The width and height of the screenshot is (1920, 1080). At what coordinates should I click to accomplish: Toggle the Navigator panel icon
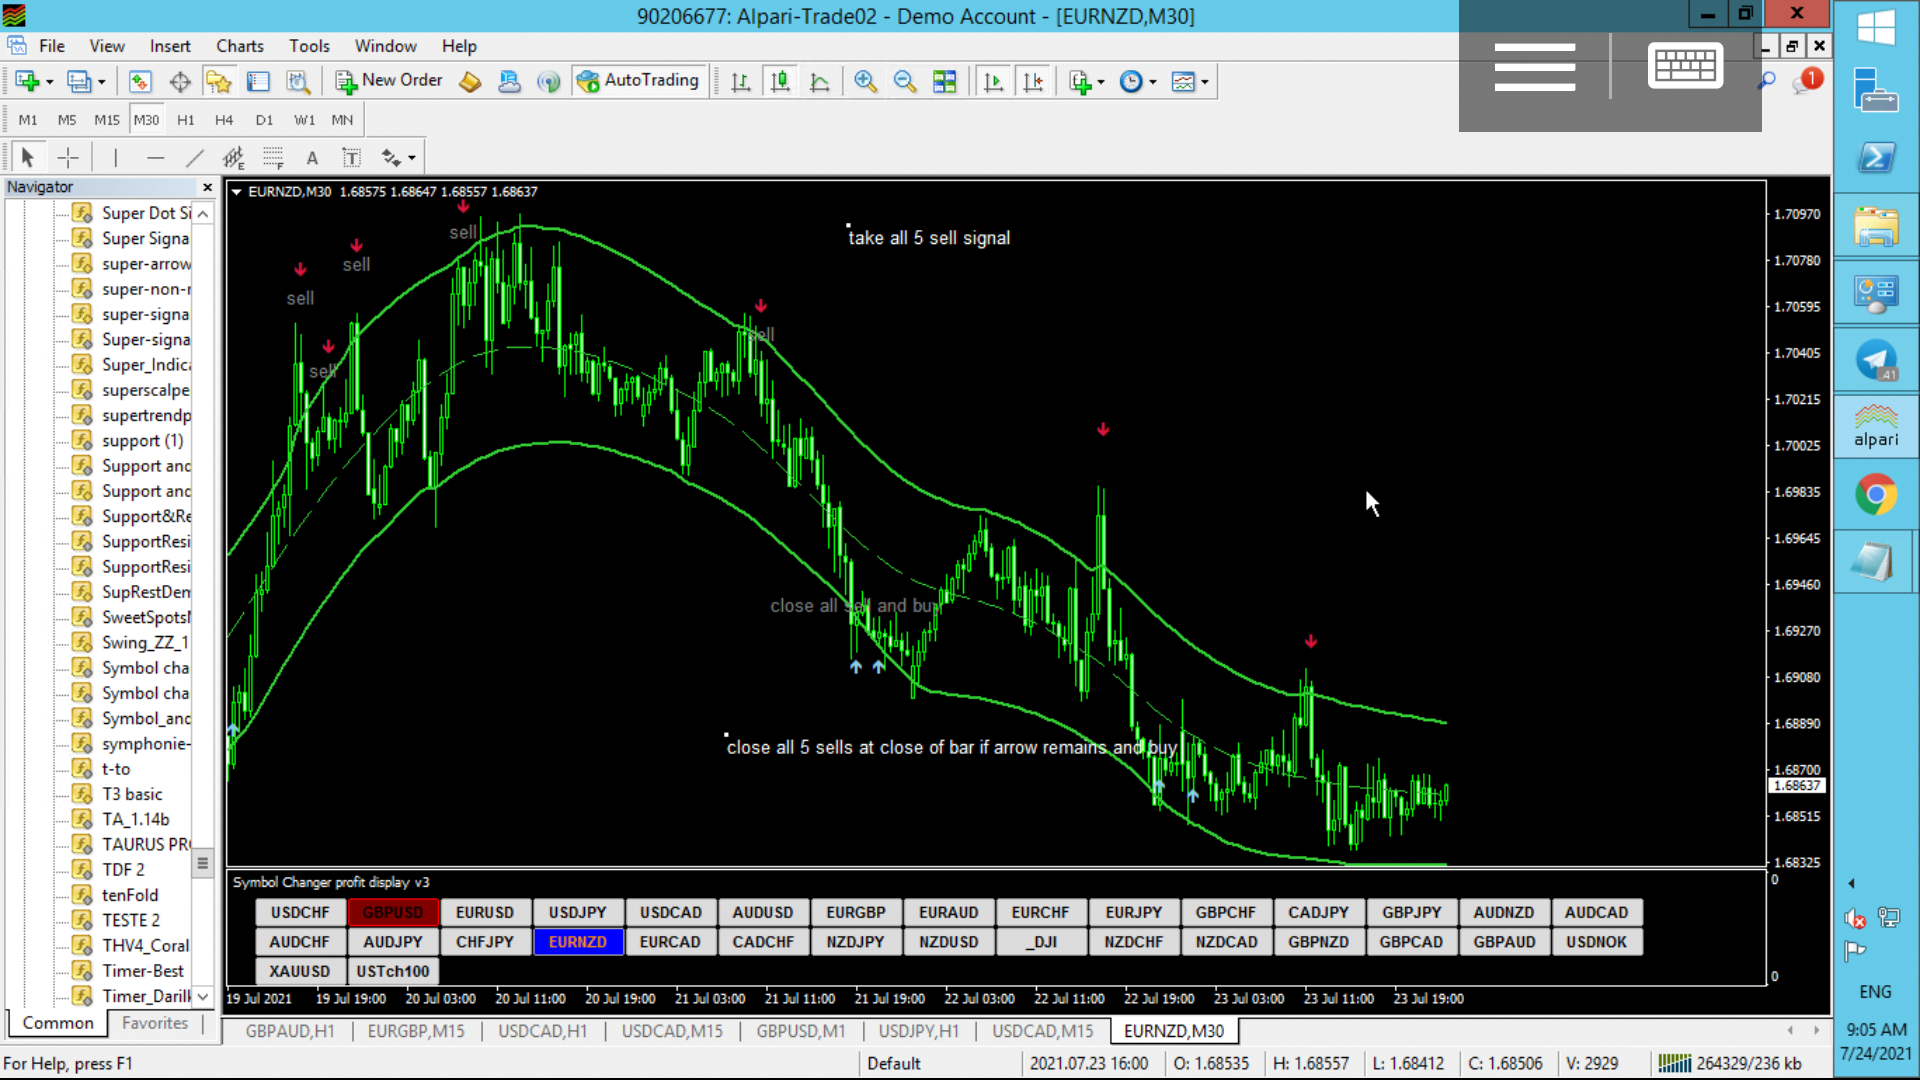[219, 82]
